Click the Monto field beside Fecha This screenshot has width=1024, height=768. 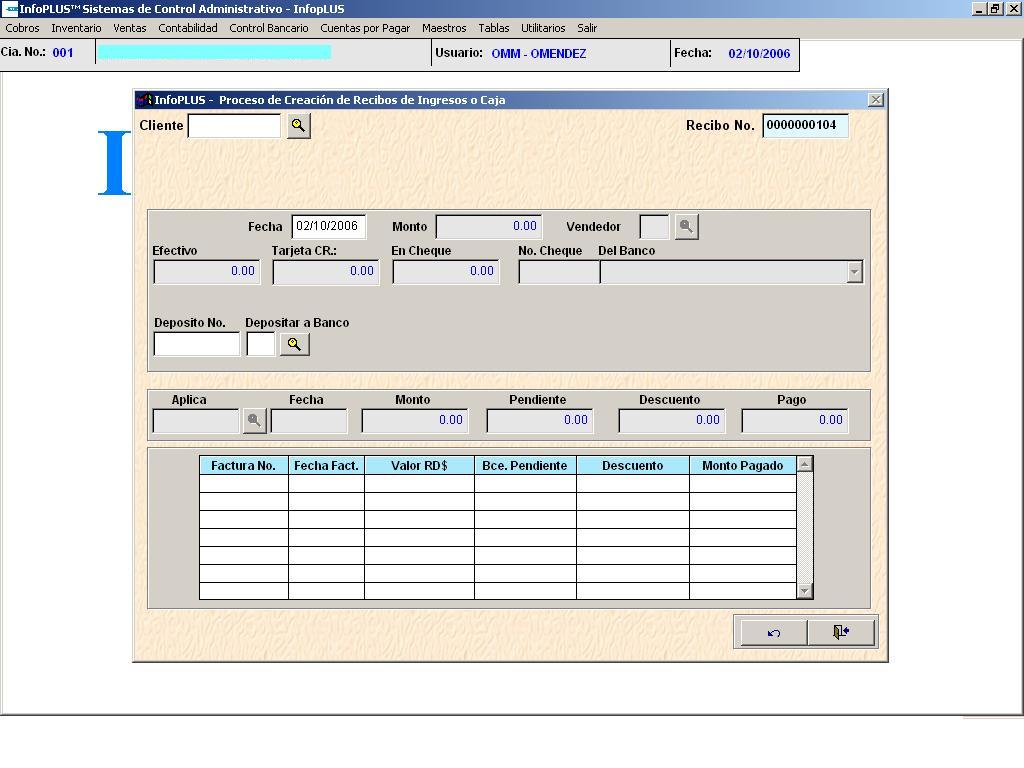click(x=488, y=227)
